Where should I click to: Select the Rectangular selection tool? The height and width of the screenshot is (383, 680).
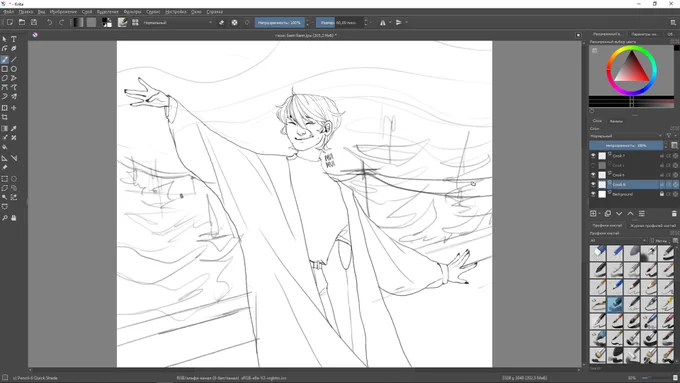pos(4,179)
